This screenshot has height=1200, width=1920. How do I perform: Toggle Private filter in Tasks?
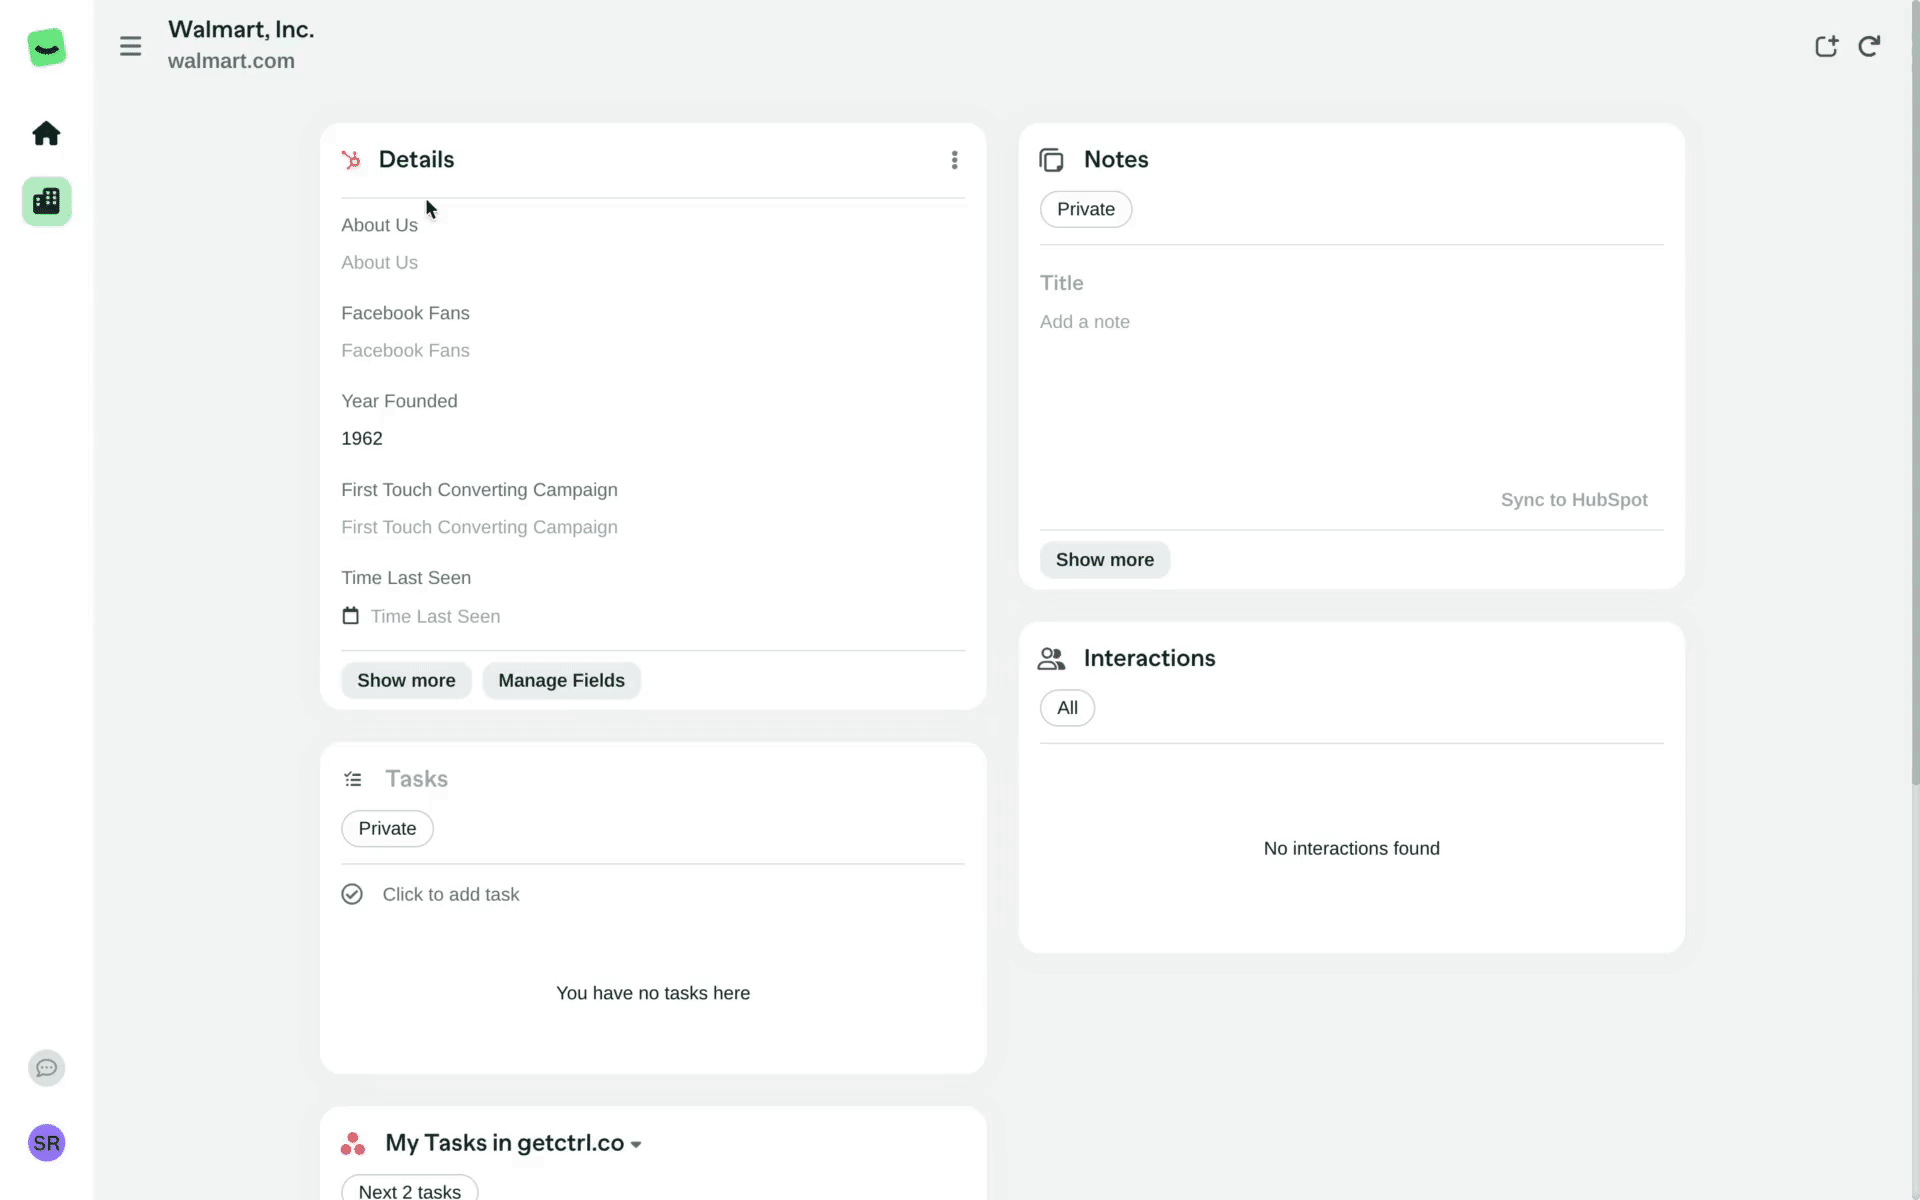[x=387, y=828]
